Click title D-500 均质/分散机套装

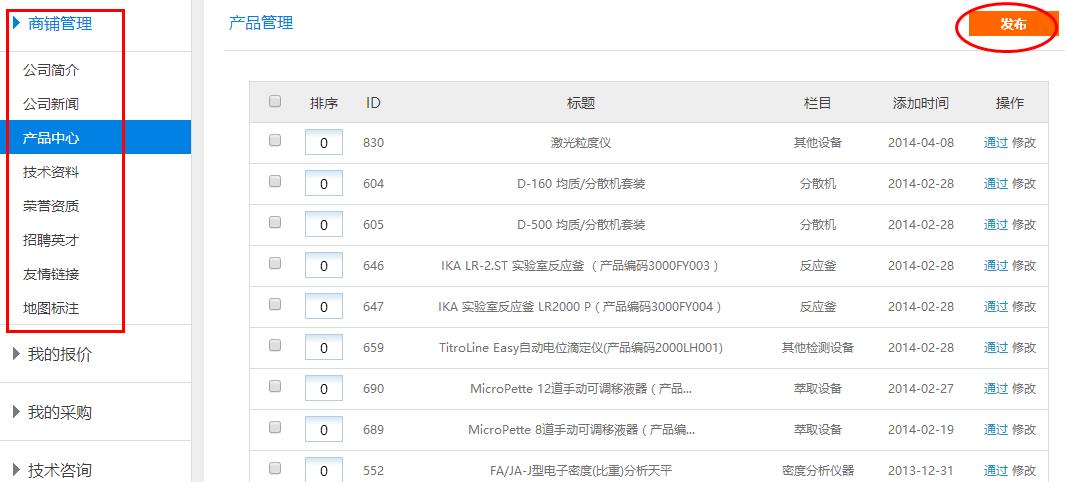point(581,225)
